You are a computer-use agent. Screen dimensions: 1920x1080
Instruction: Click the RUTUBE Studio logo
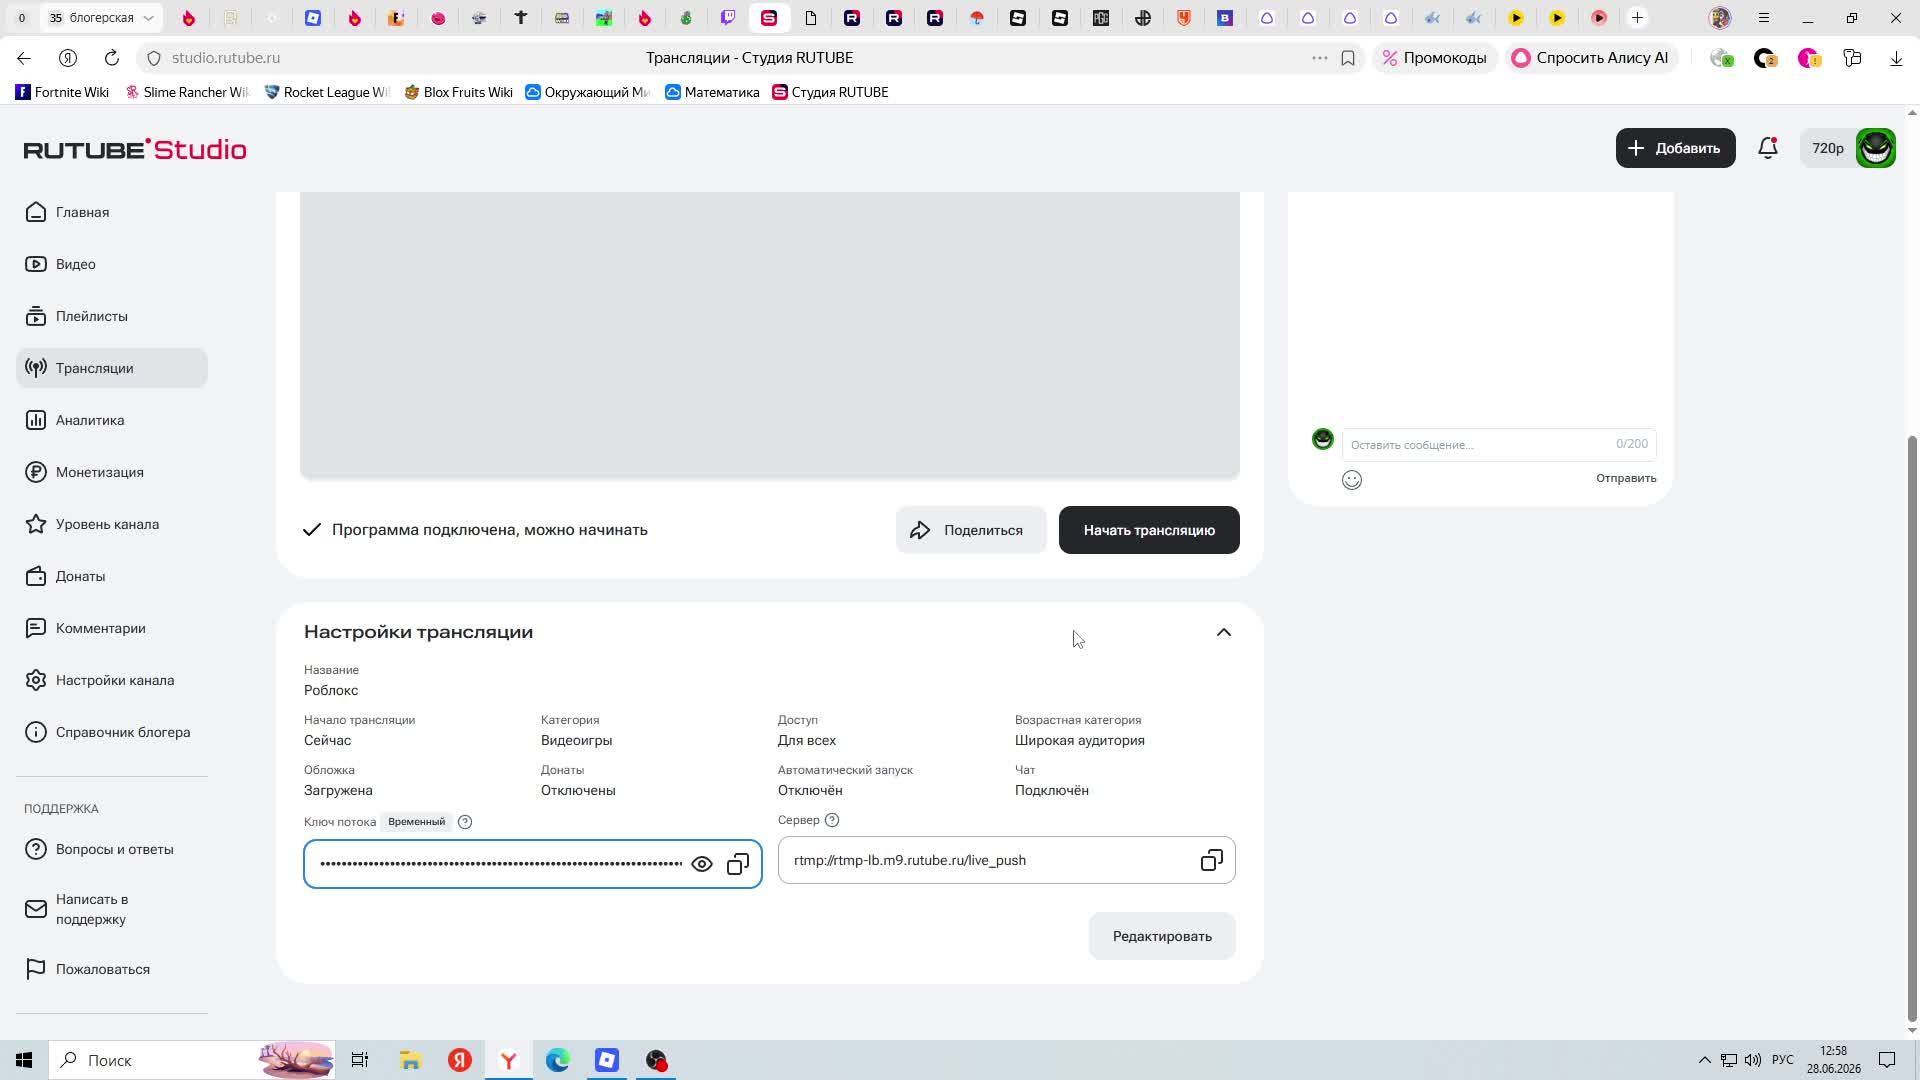point(135,149)
